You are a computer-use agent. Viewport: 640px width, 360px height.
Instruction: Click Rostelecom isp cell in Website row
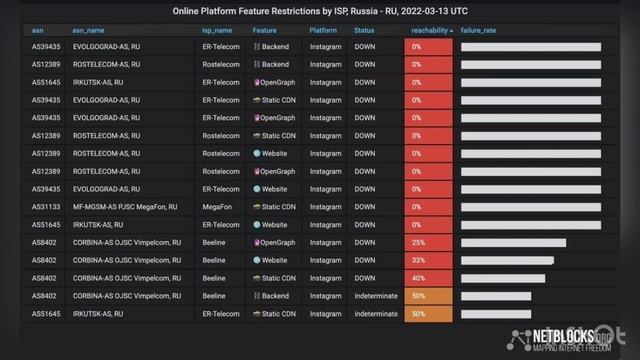click(221, 153)
